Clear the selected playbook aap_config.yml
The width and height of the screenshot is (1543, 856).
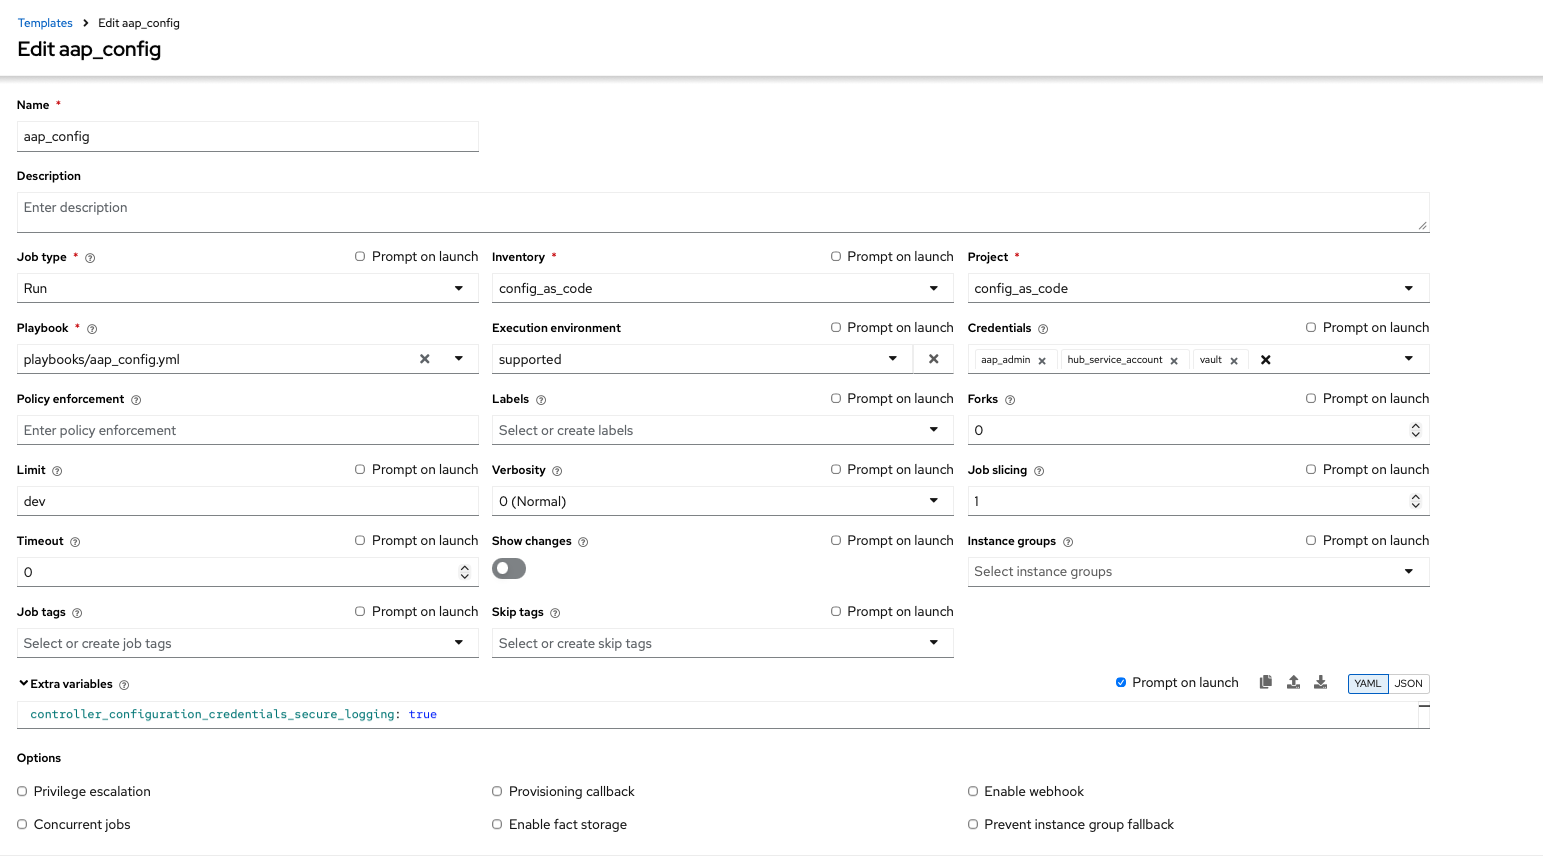tap(423, 358)
